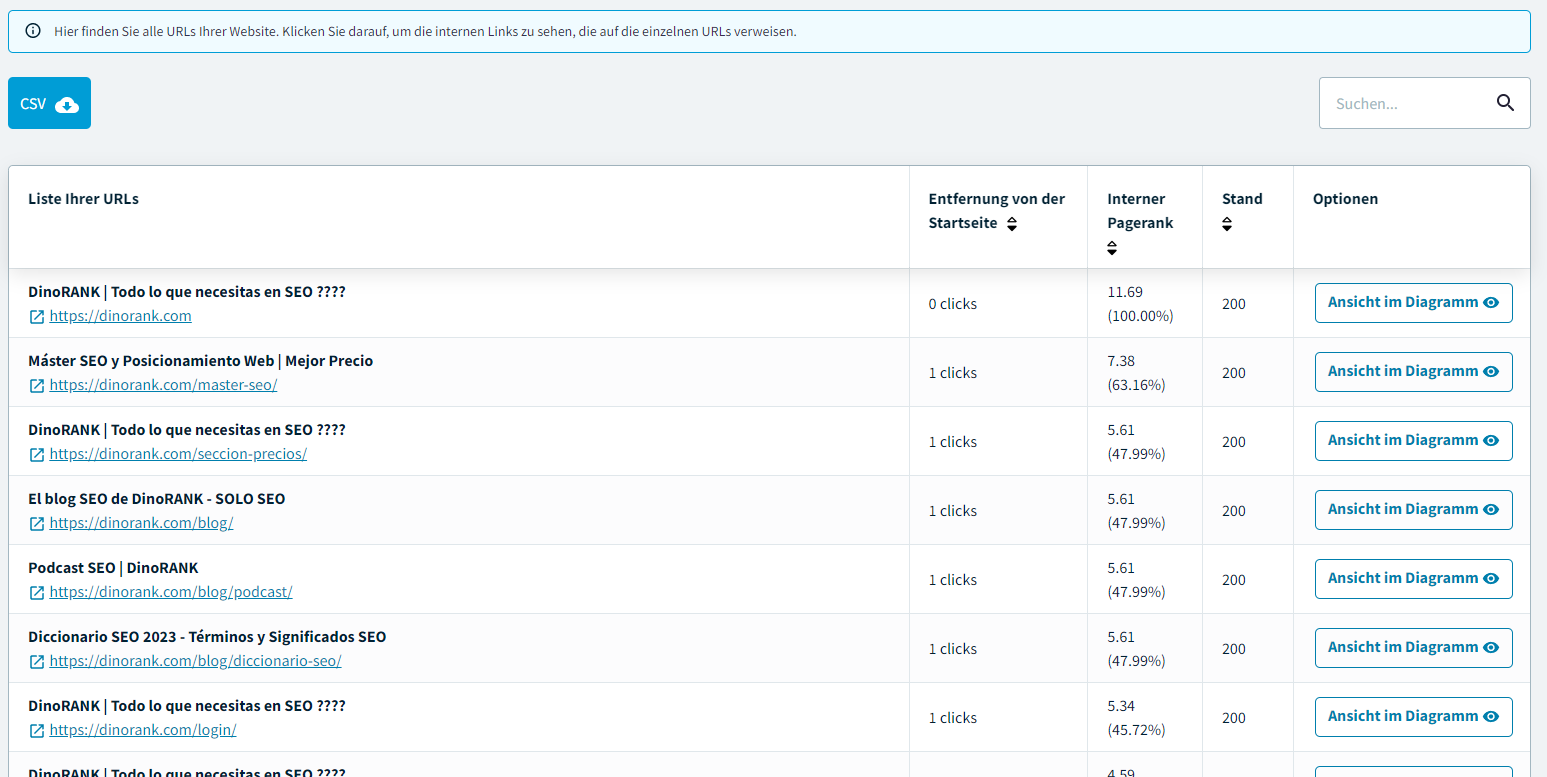1547x777 pixels.
Task: Open the dinorank.com/blog/ link
Action: tap(141, 523)
